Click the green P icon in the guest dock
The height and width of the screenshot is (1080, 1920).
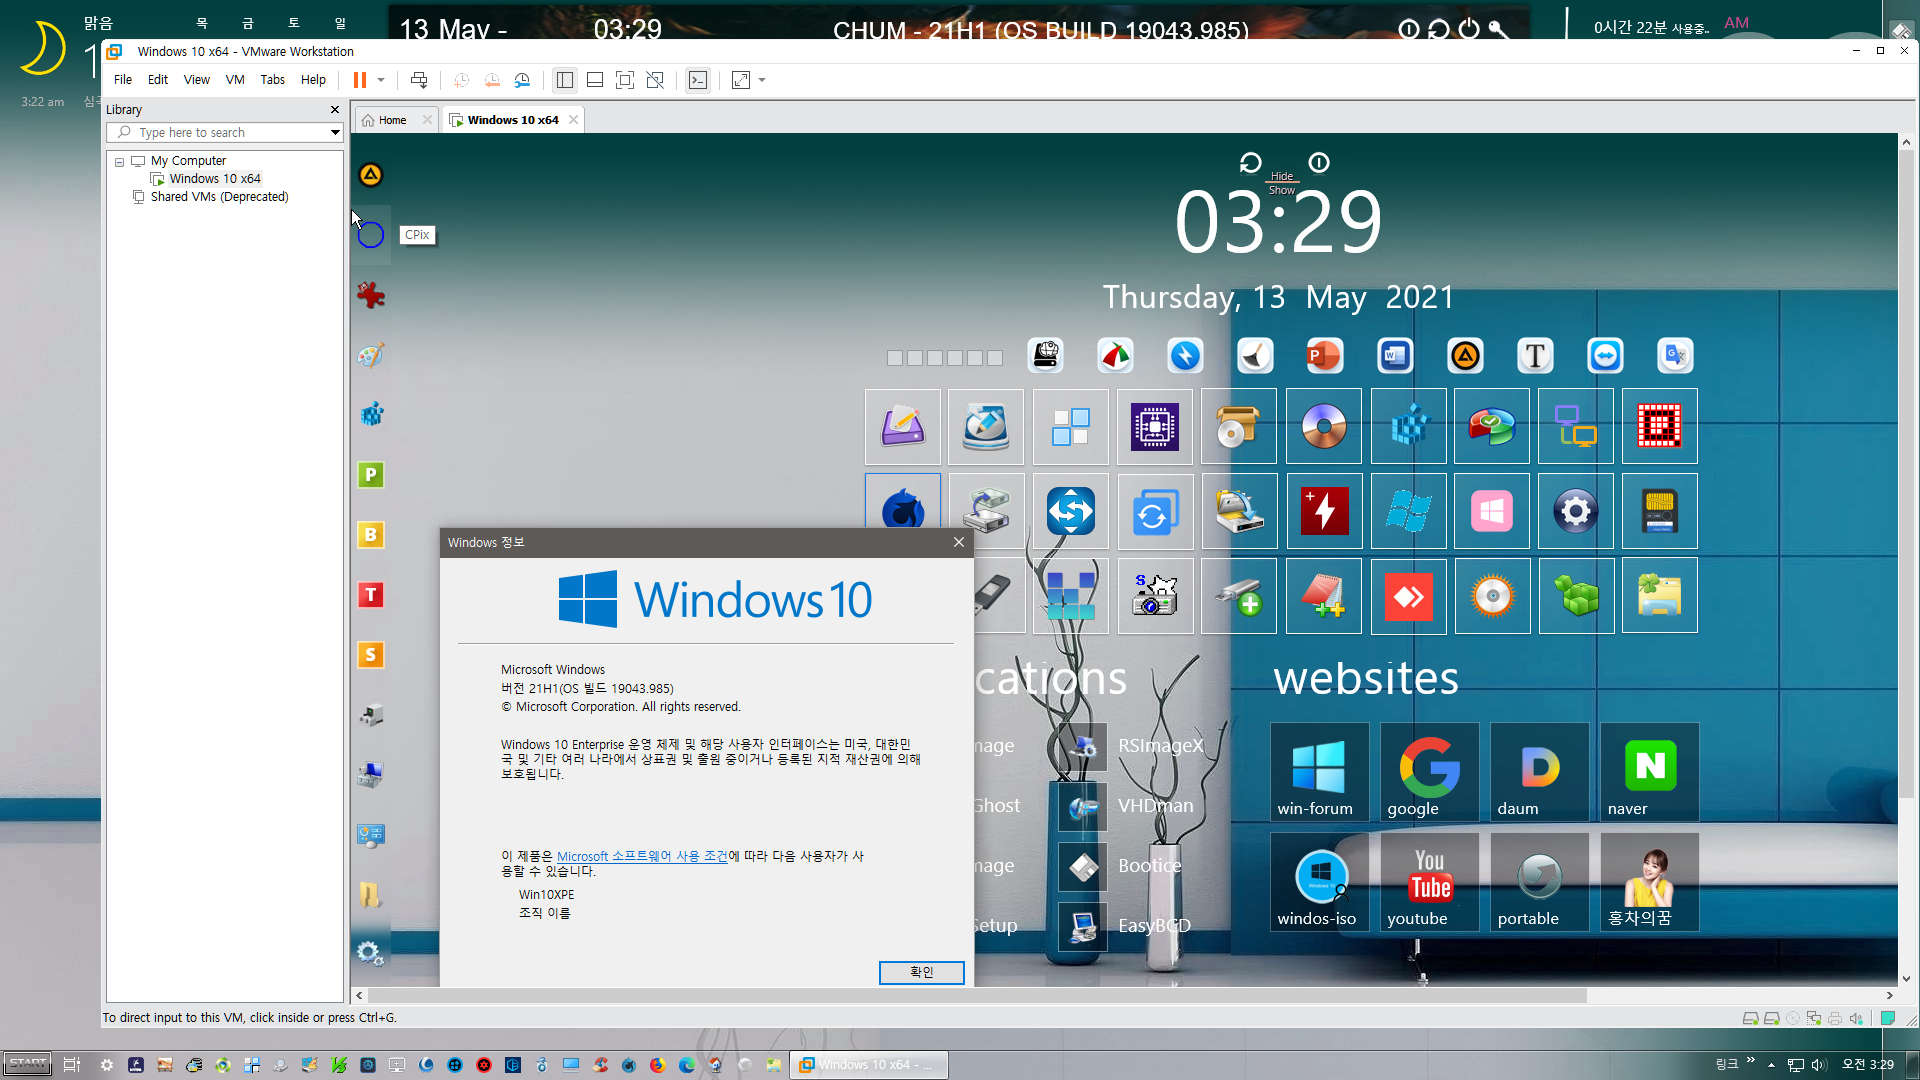coord(371,475)
